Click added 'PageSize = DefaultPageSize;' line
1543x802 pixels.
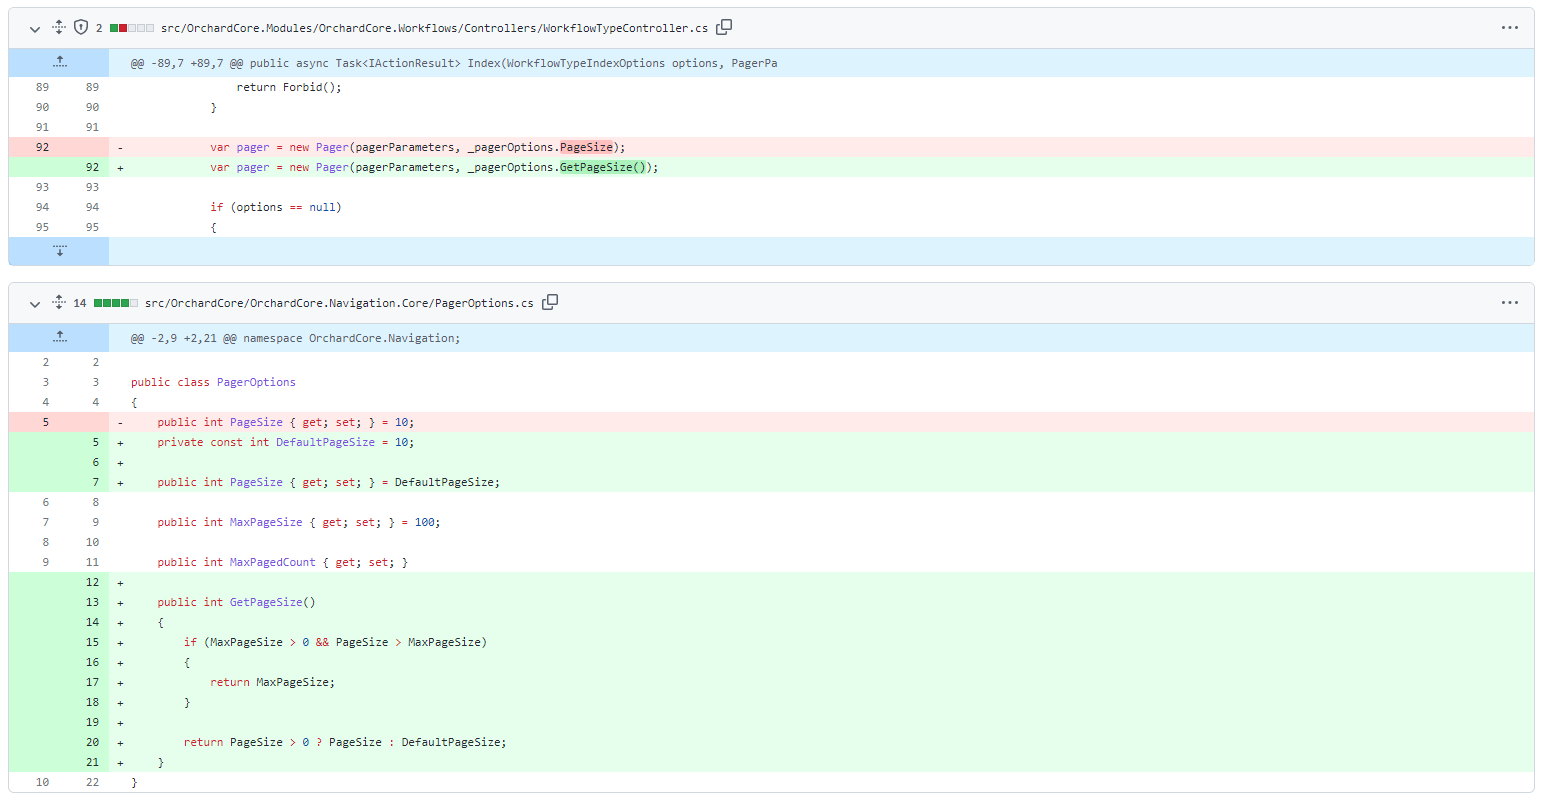coord(328,482)
